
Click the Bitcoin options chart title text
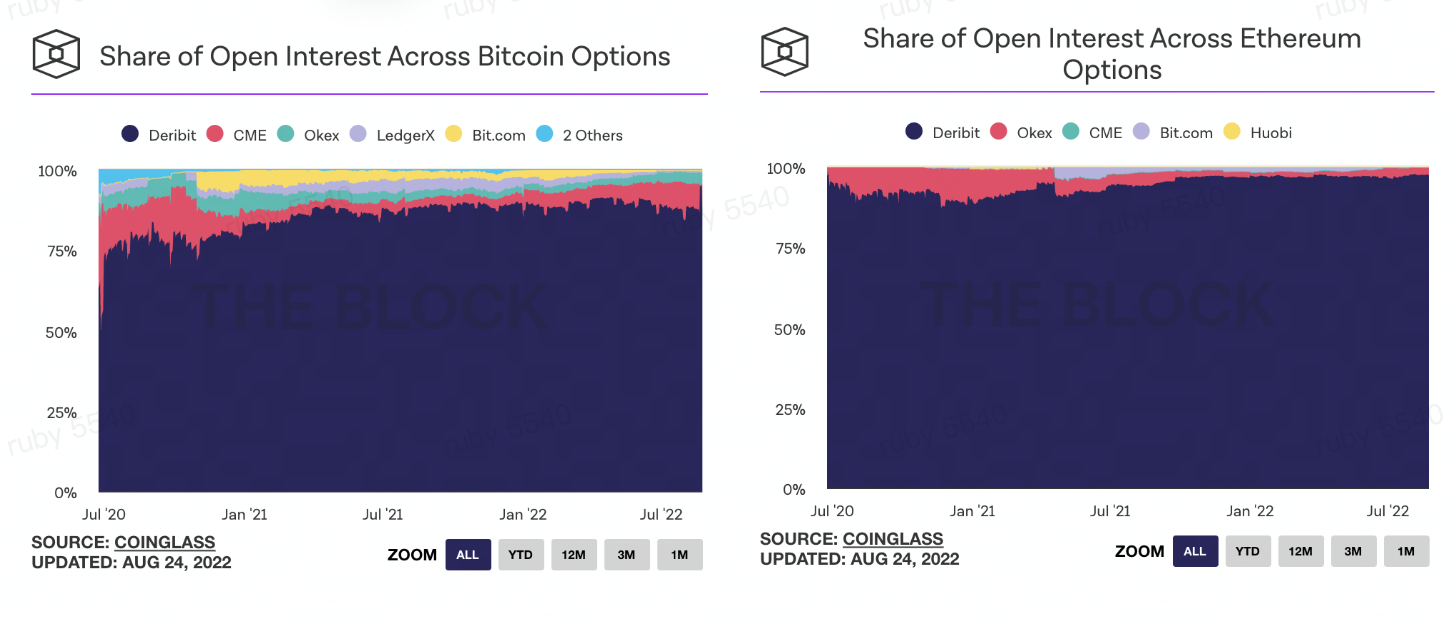[x=385, y=56]
